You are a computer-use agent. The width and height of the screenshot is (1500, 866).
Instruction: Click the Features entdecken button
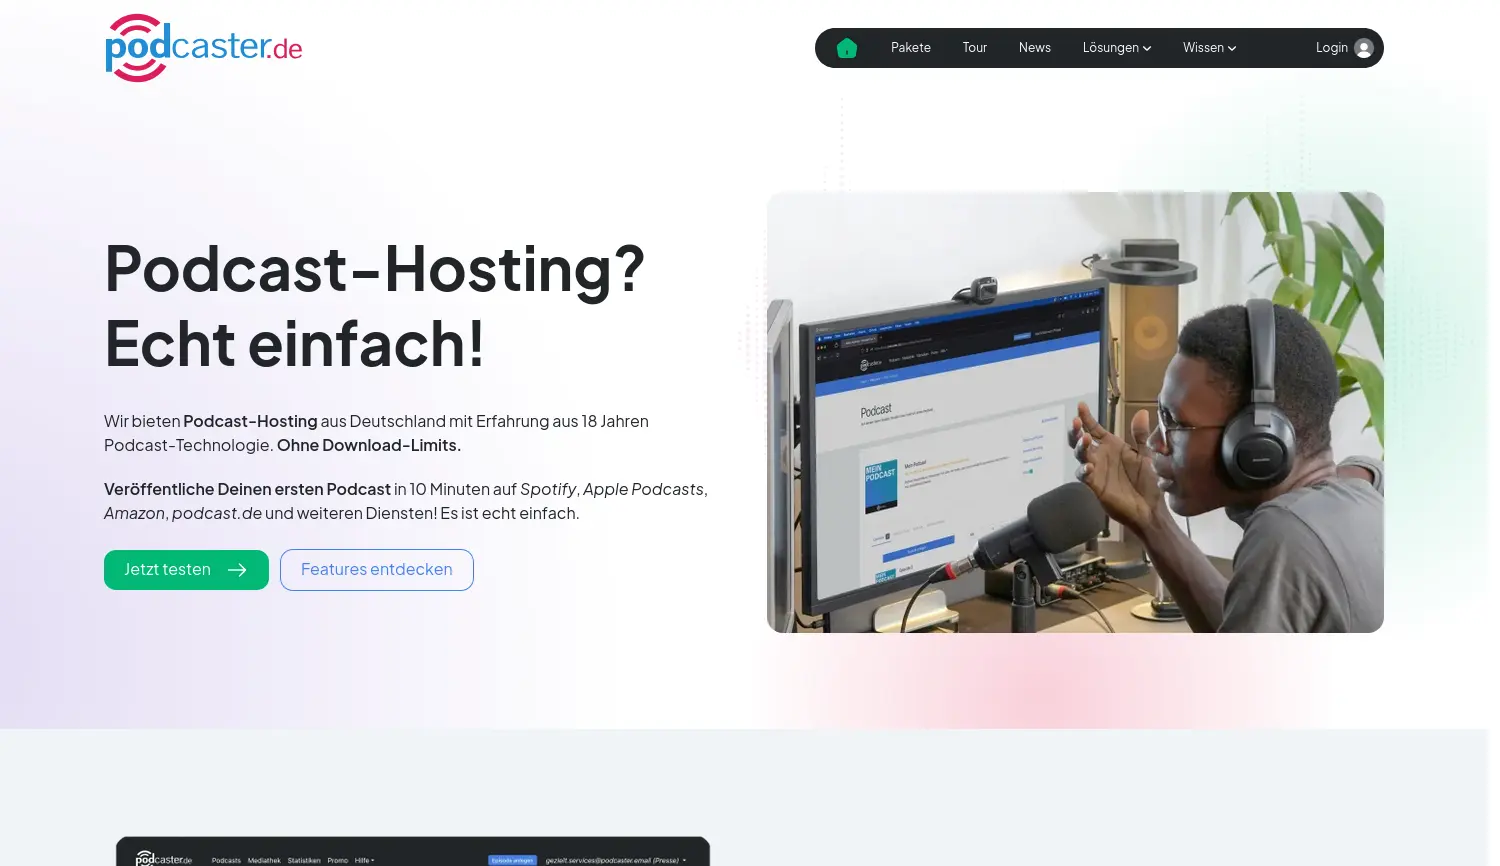click(x=377, y=570)
